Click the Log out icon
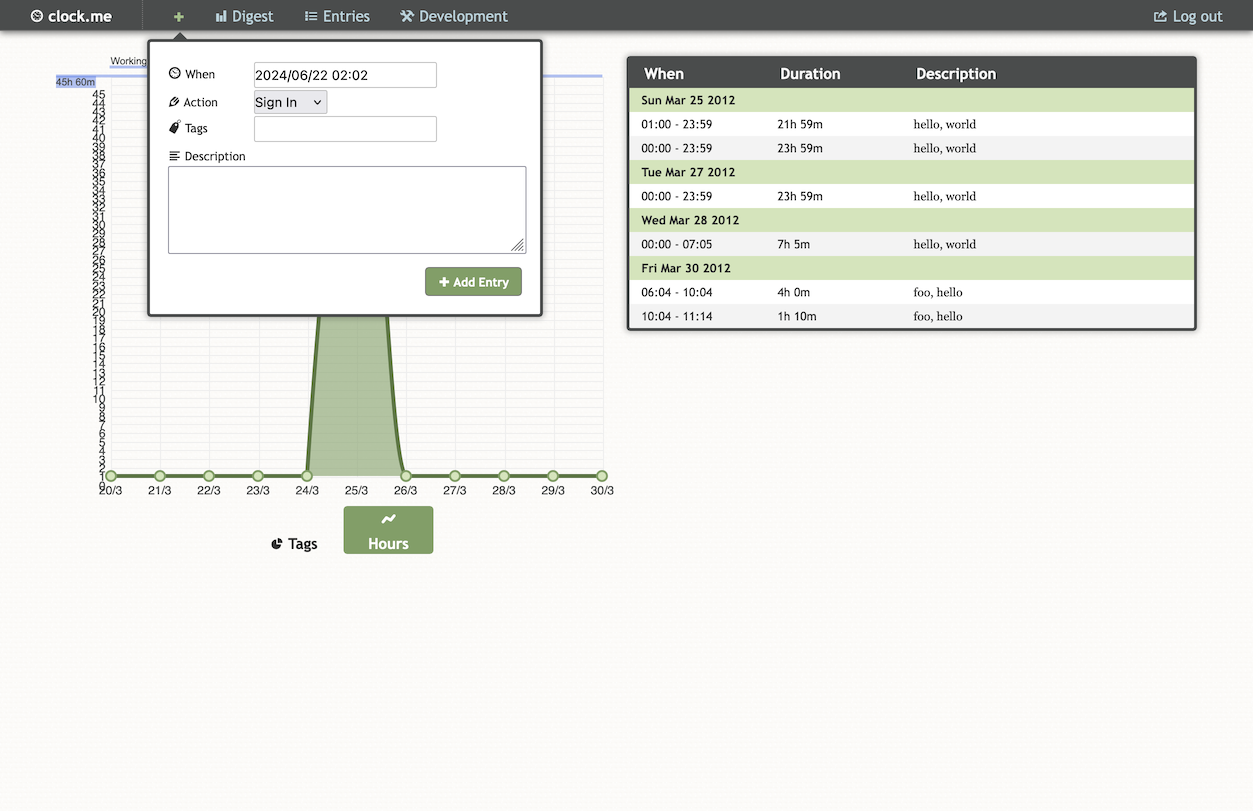The height and width of the screenshot is (811, 1253). tap(1160, 16)
